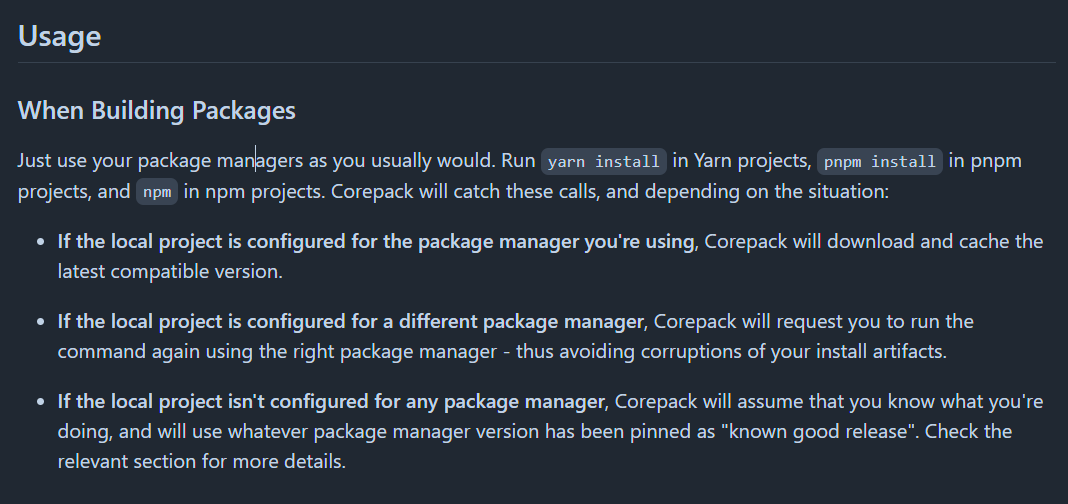The image size is (1068, 504).
Task: Click the divider line under Usage heading
Action: pyautogui.click(x=537, y=63)
